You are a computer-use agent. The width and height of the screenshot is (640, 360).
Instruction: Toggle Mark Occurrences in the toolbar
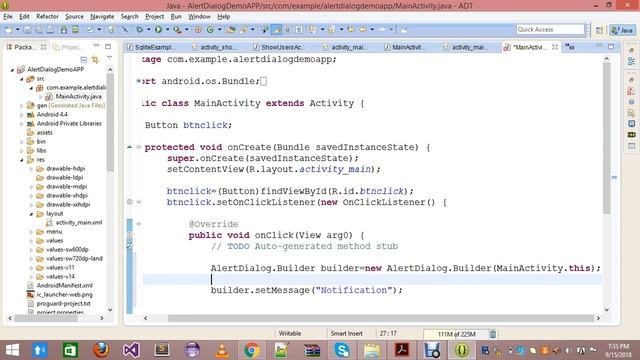pyautogui.click(x=276, y=30)
